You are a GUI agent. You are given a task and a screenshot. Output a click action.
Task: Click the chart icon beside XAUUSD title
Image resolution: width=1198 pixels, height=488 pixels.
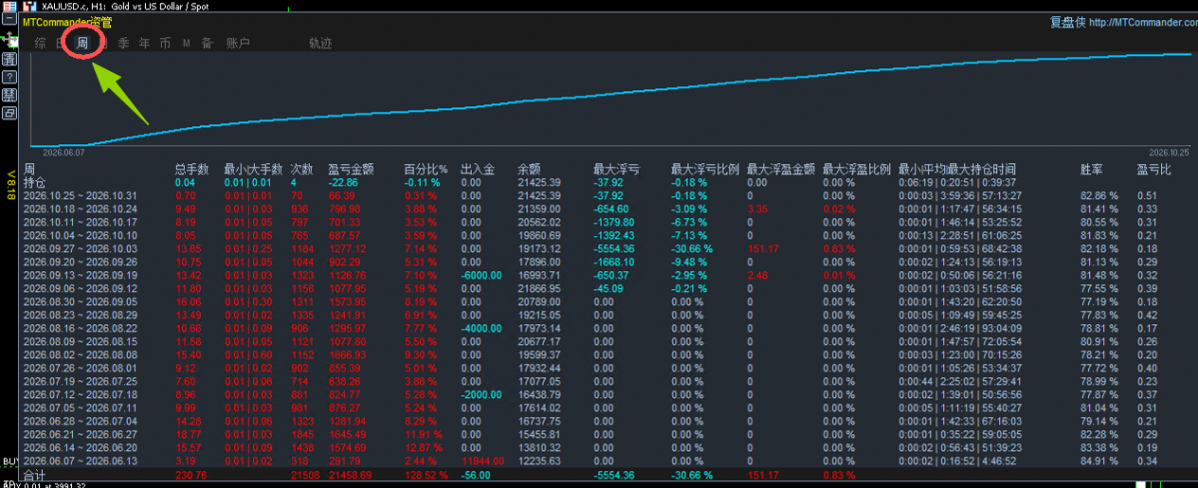click(31, 5)
